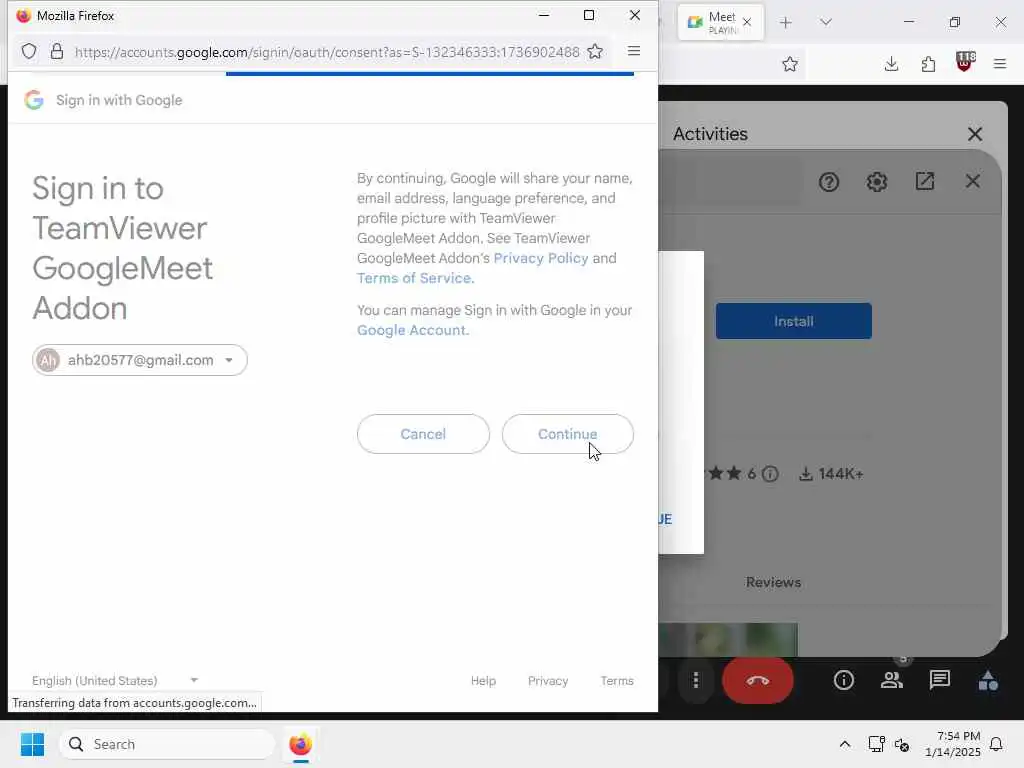Click the blue Install button

(x=793, y=321)
